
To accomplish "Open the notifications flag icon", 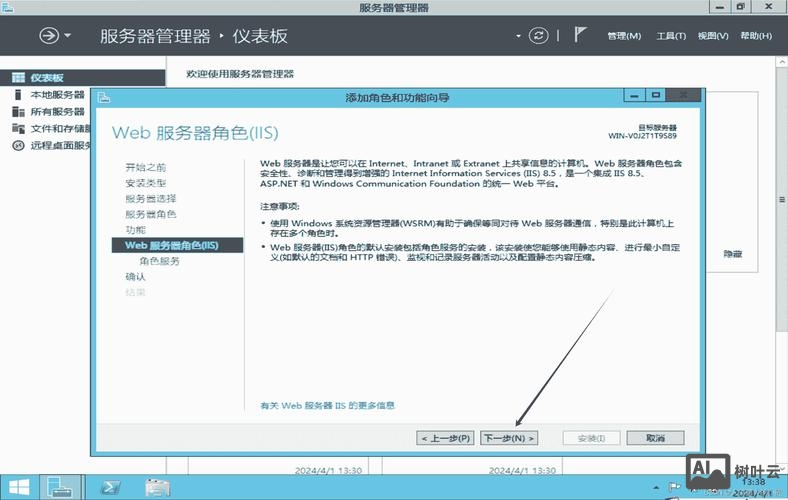I will pos(580,35).
